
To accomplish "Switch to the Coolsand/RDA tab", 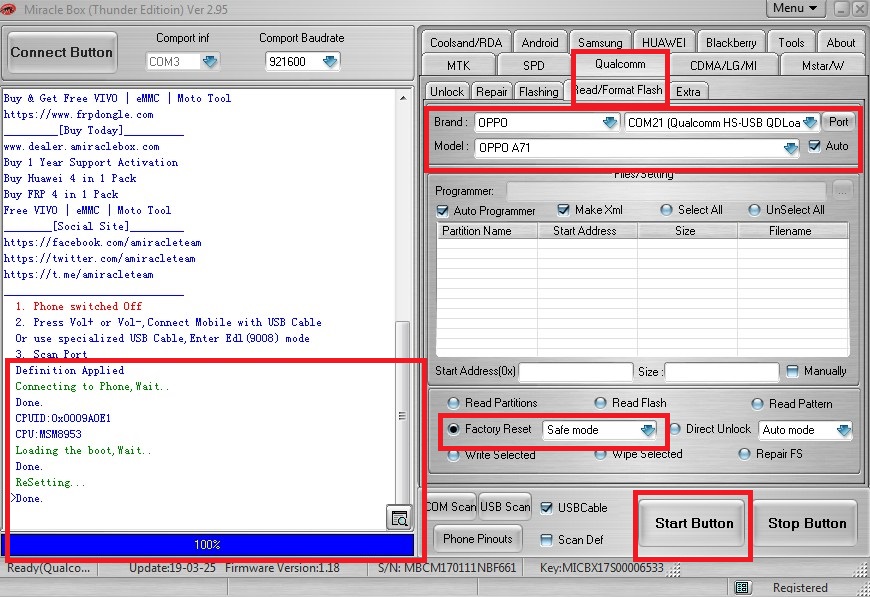I will click(x=466, y=43).
